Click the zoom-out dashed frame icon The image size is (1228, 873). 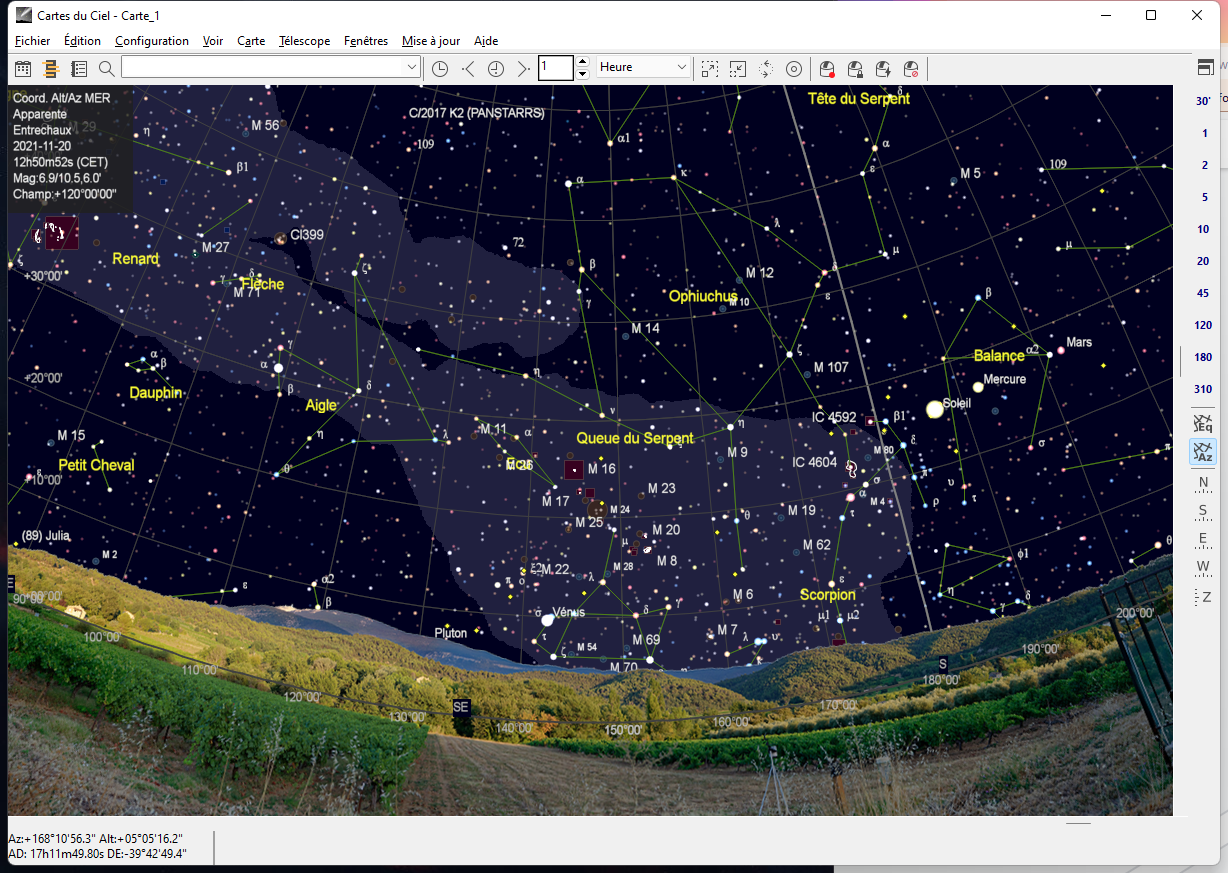click(737, 68)
